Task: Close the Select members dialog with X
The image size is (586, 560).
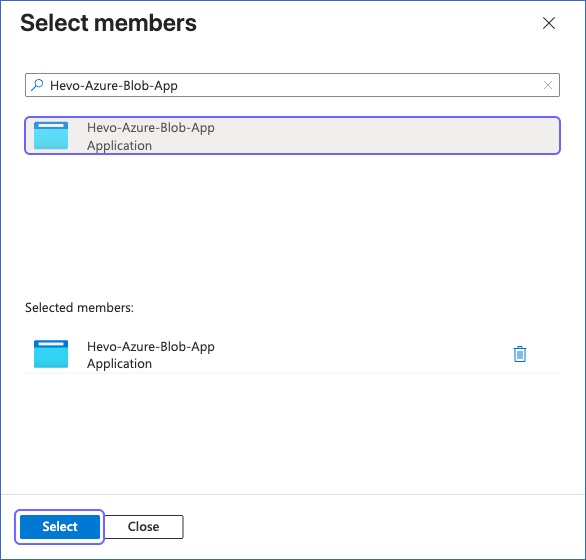Action: [549, 23]
